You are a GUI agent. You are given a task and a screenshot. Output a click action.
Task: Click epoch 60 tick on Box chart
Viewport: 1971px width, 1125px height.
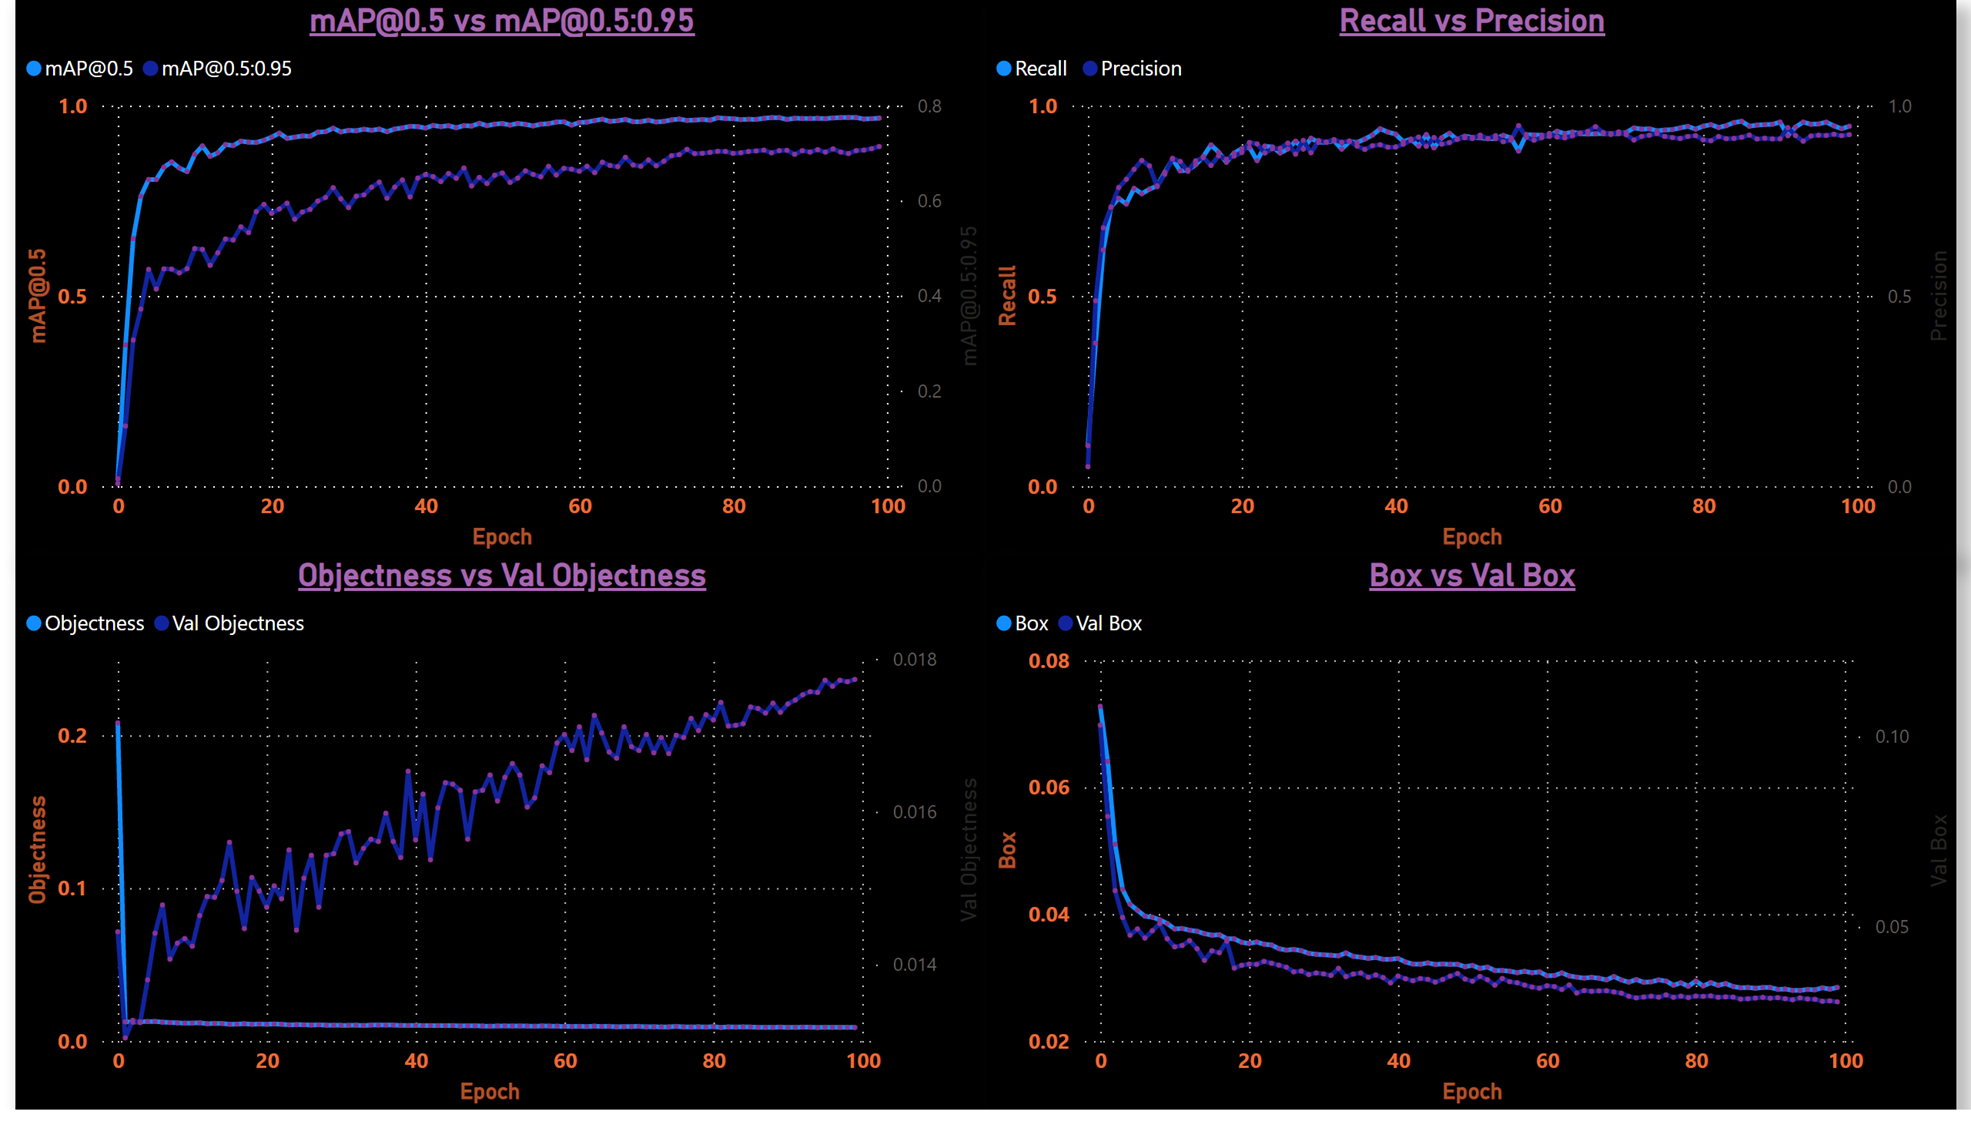pos(1547,1061)
